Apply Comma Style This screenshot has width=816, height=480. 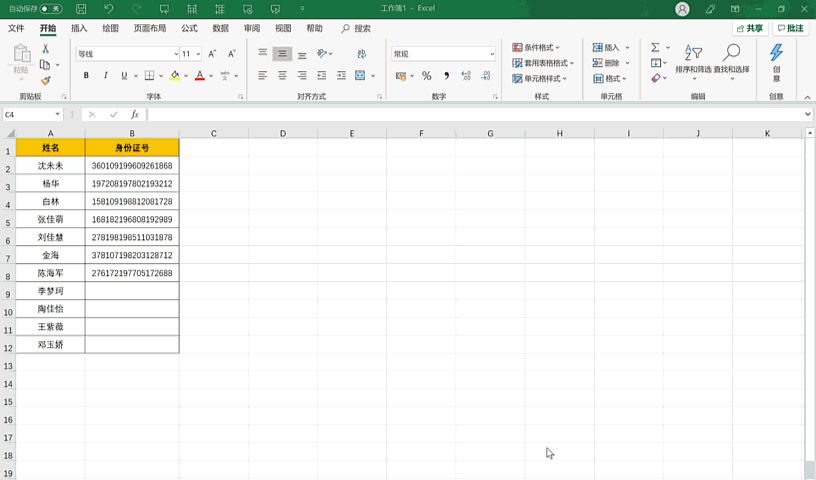point(447,76)
